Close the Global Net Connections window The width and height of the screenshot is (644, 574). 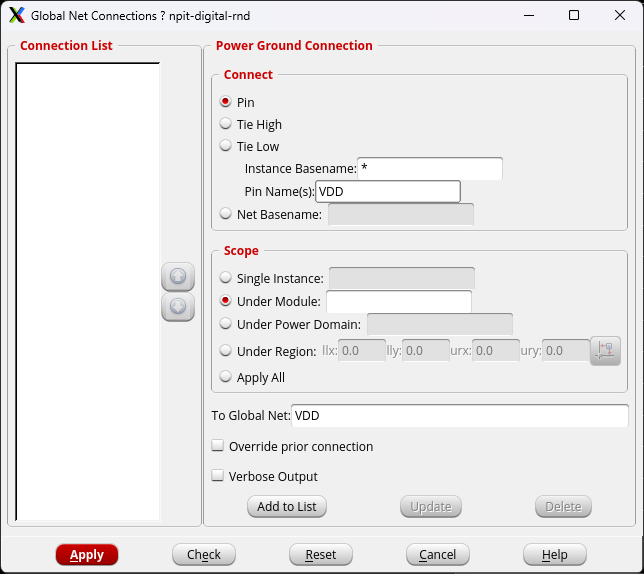point(620,16)
